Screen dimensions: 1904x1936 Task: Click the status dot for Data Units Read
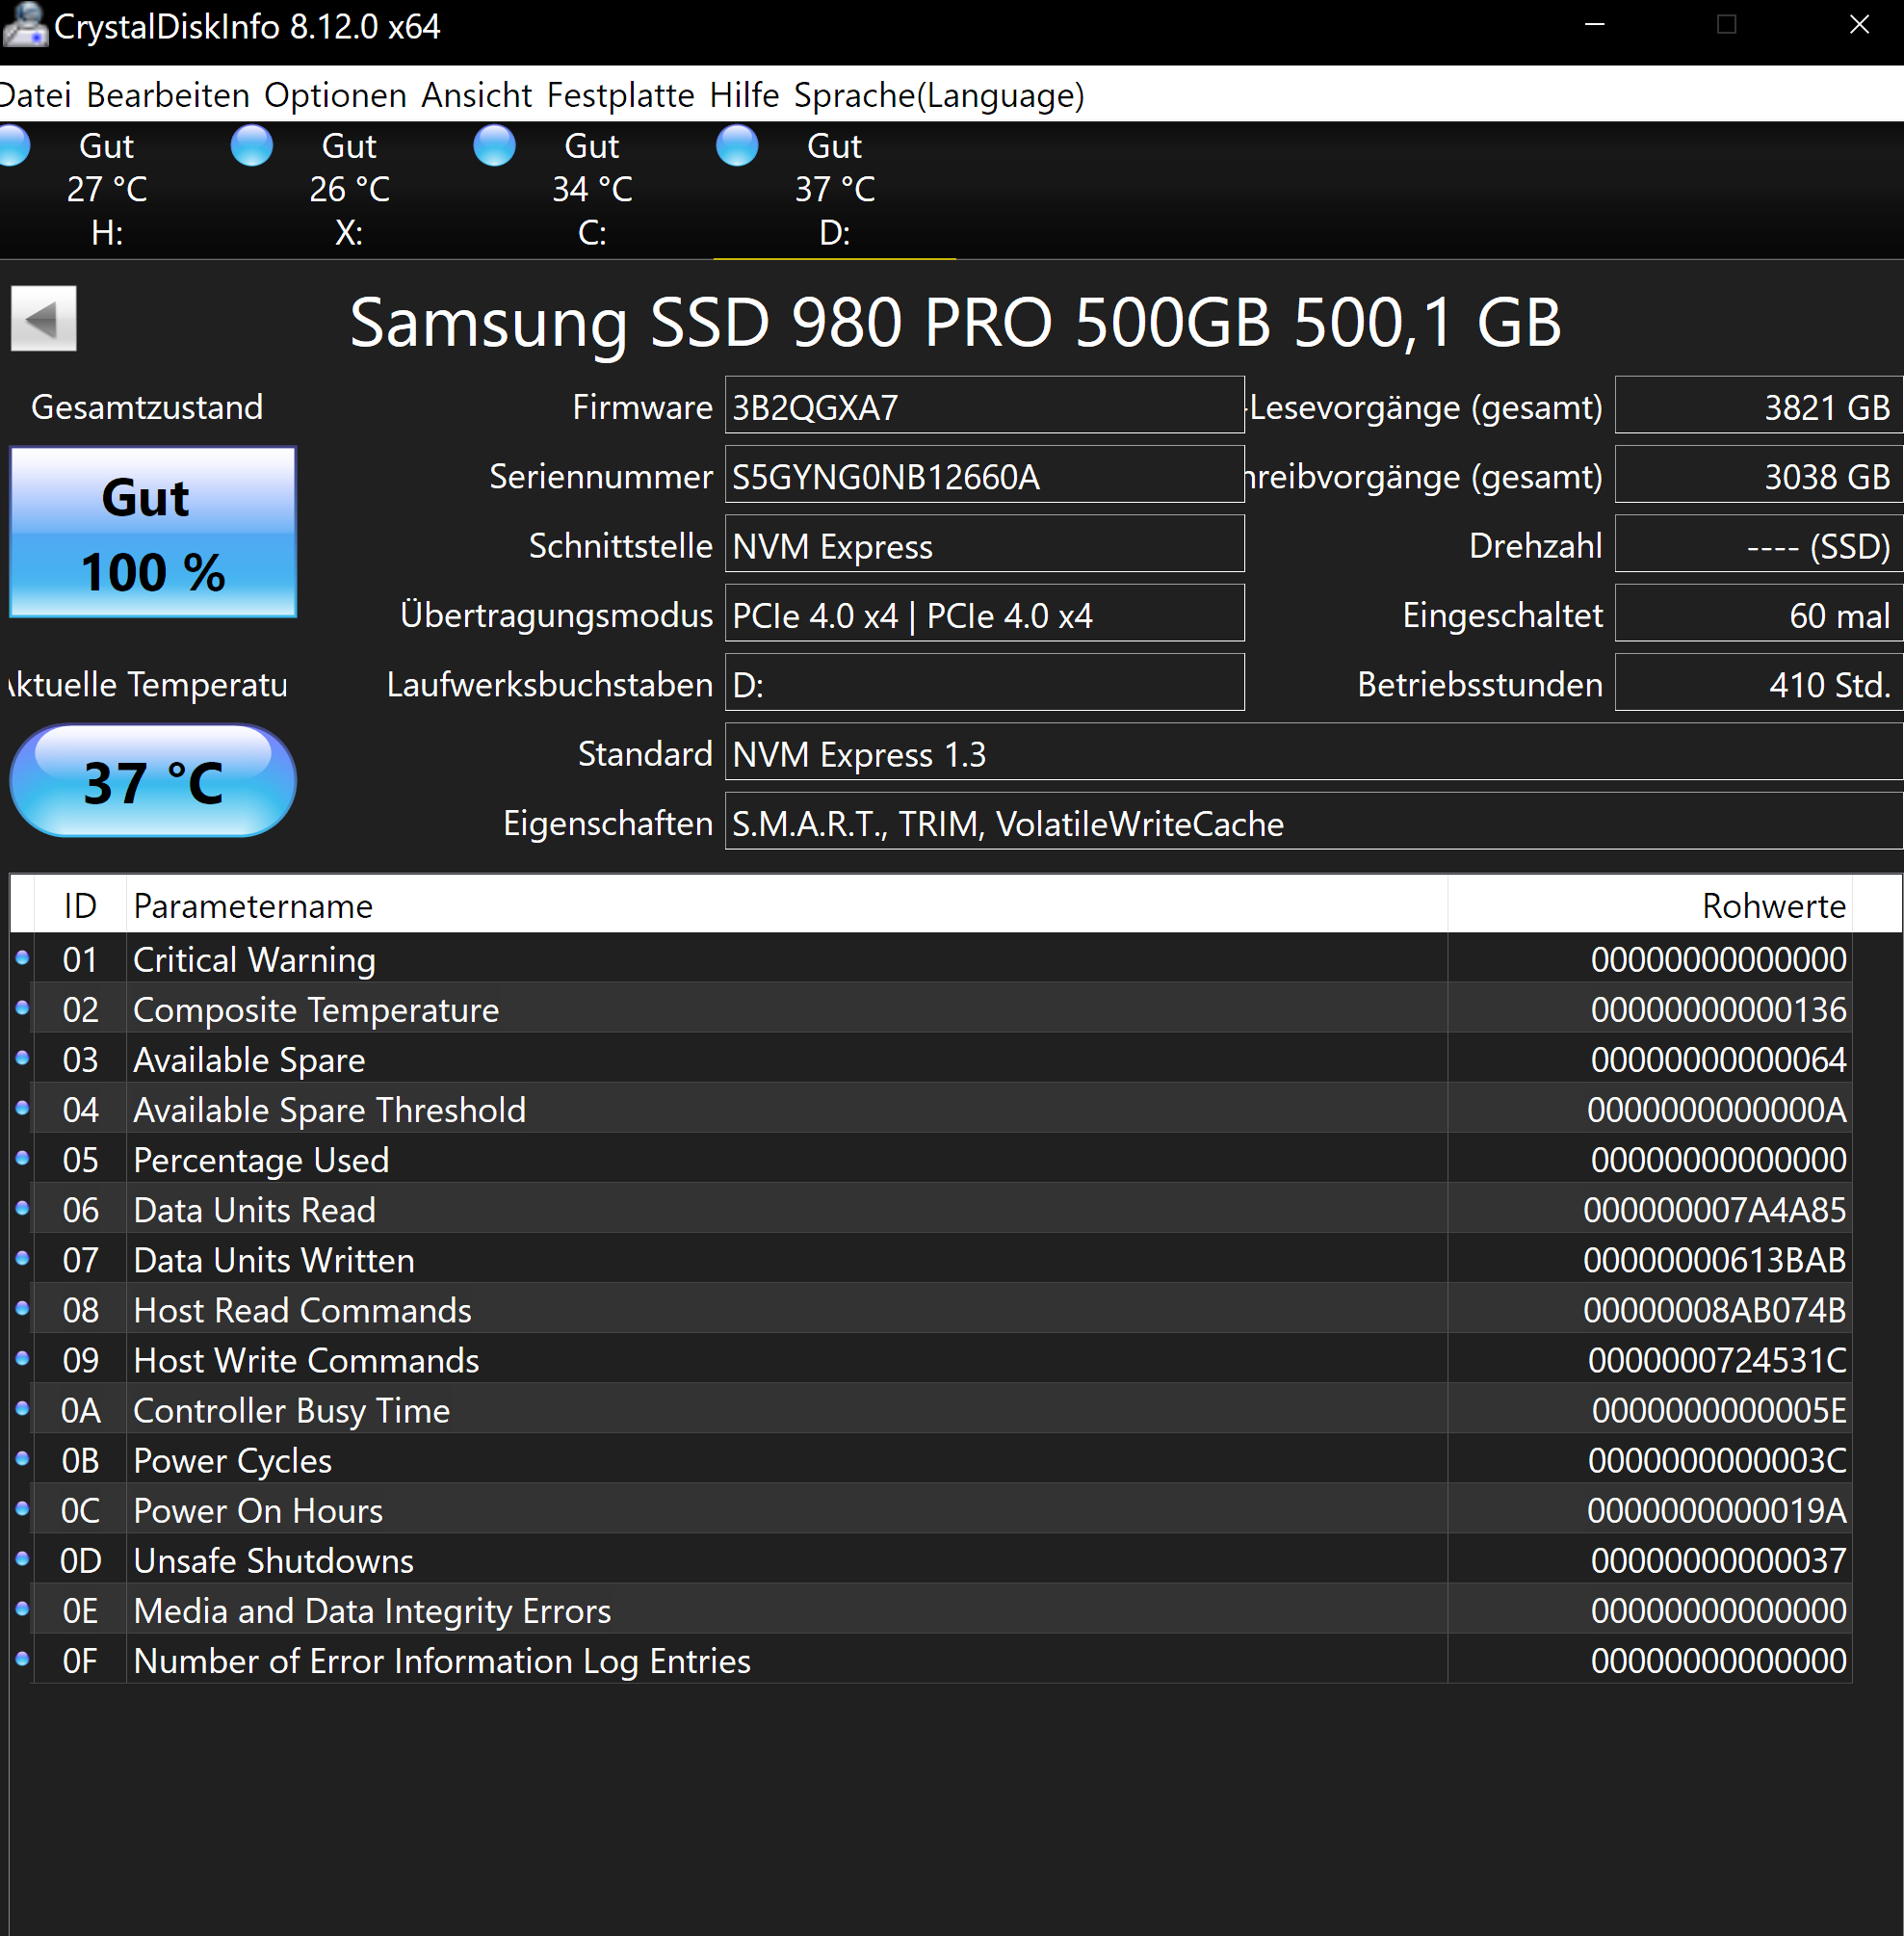point(22,1208)
